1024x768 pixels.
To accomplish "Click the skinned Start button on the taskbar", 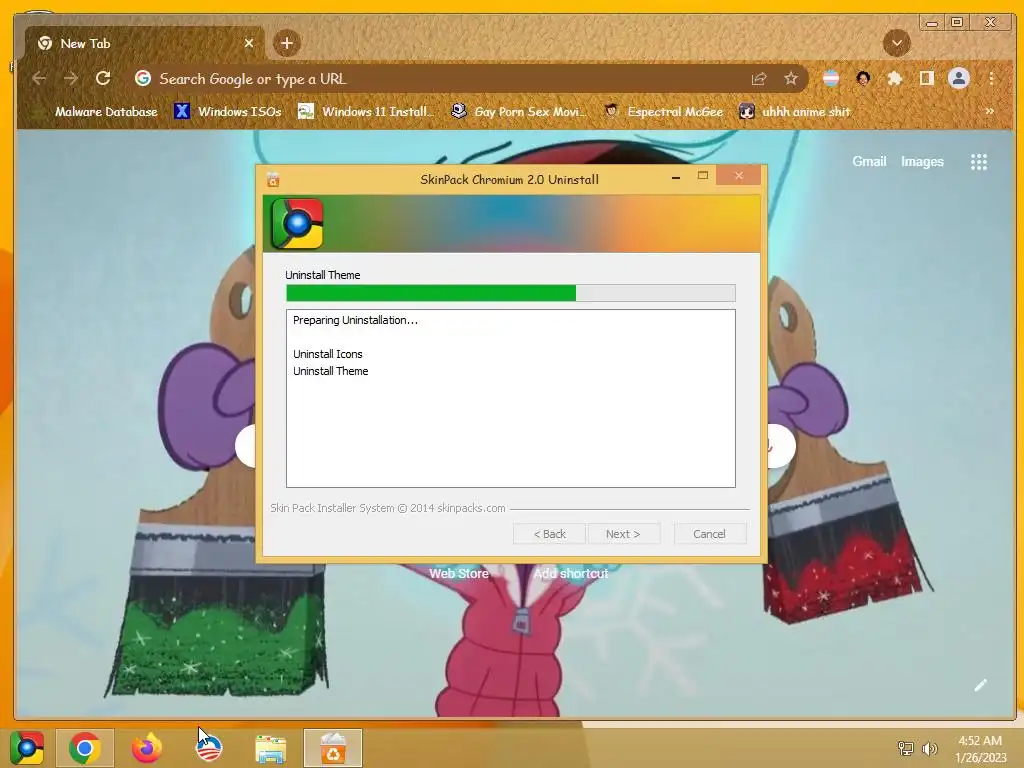I will (27, 748).
